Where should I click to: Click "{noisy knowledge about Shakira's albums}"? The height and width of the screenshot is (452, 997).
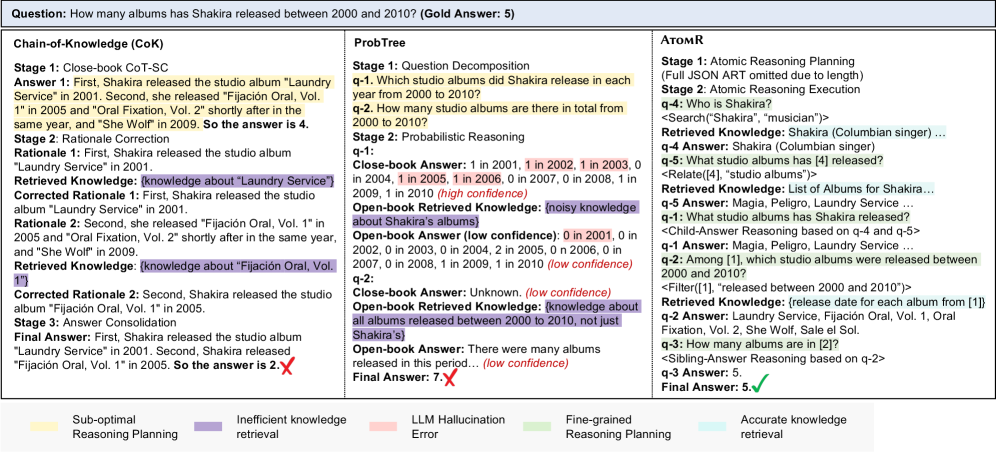[497, 214]
